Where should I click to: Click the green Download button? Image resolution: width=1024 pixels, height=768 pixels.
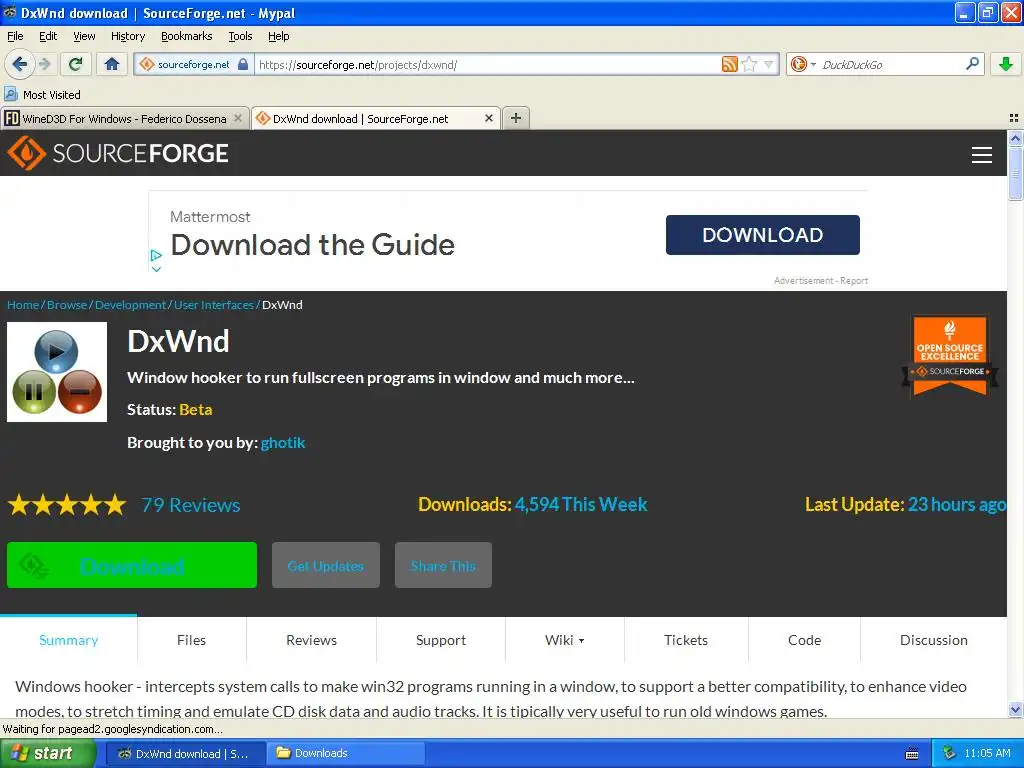[x=132, y=565]
